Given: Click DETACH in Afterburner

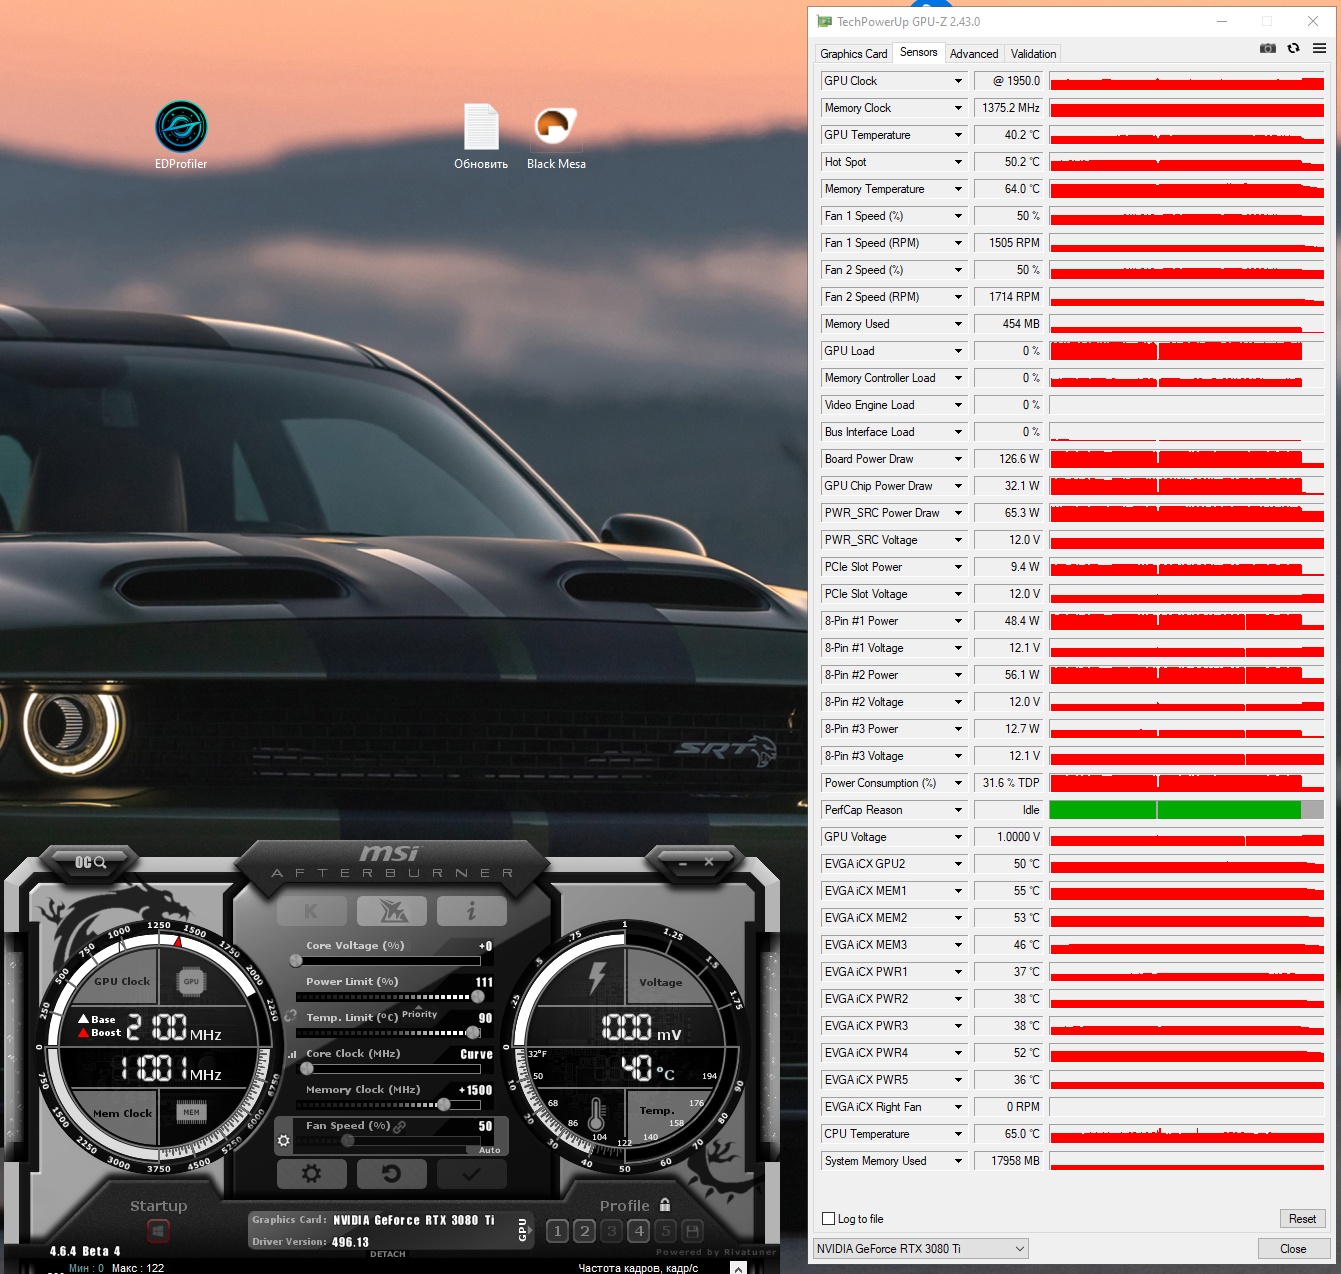Looking at the screenshot, I should click(388, 1254).
